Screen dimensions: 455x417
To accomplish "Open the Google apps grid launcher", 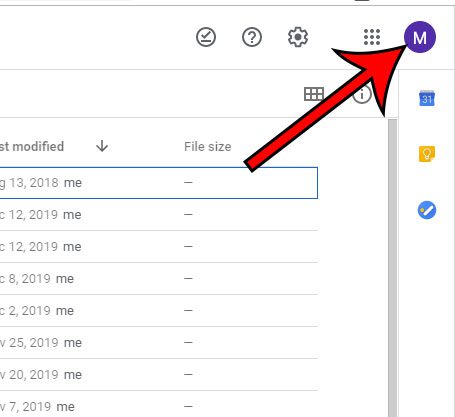I will tap(372, 37).
